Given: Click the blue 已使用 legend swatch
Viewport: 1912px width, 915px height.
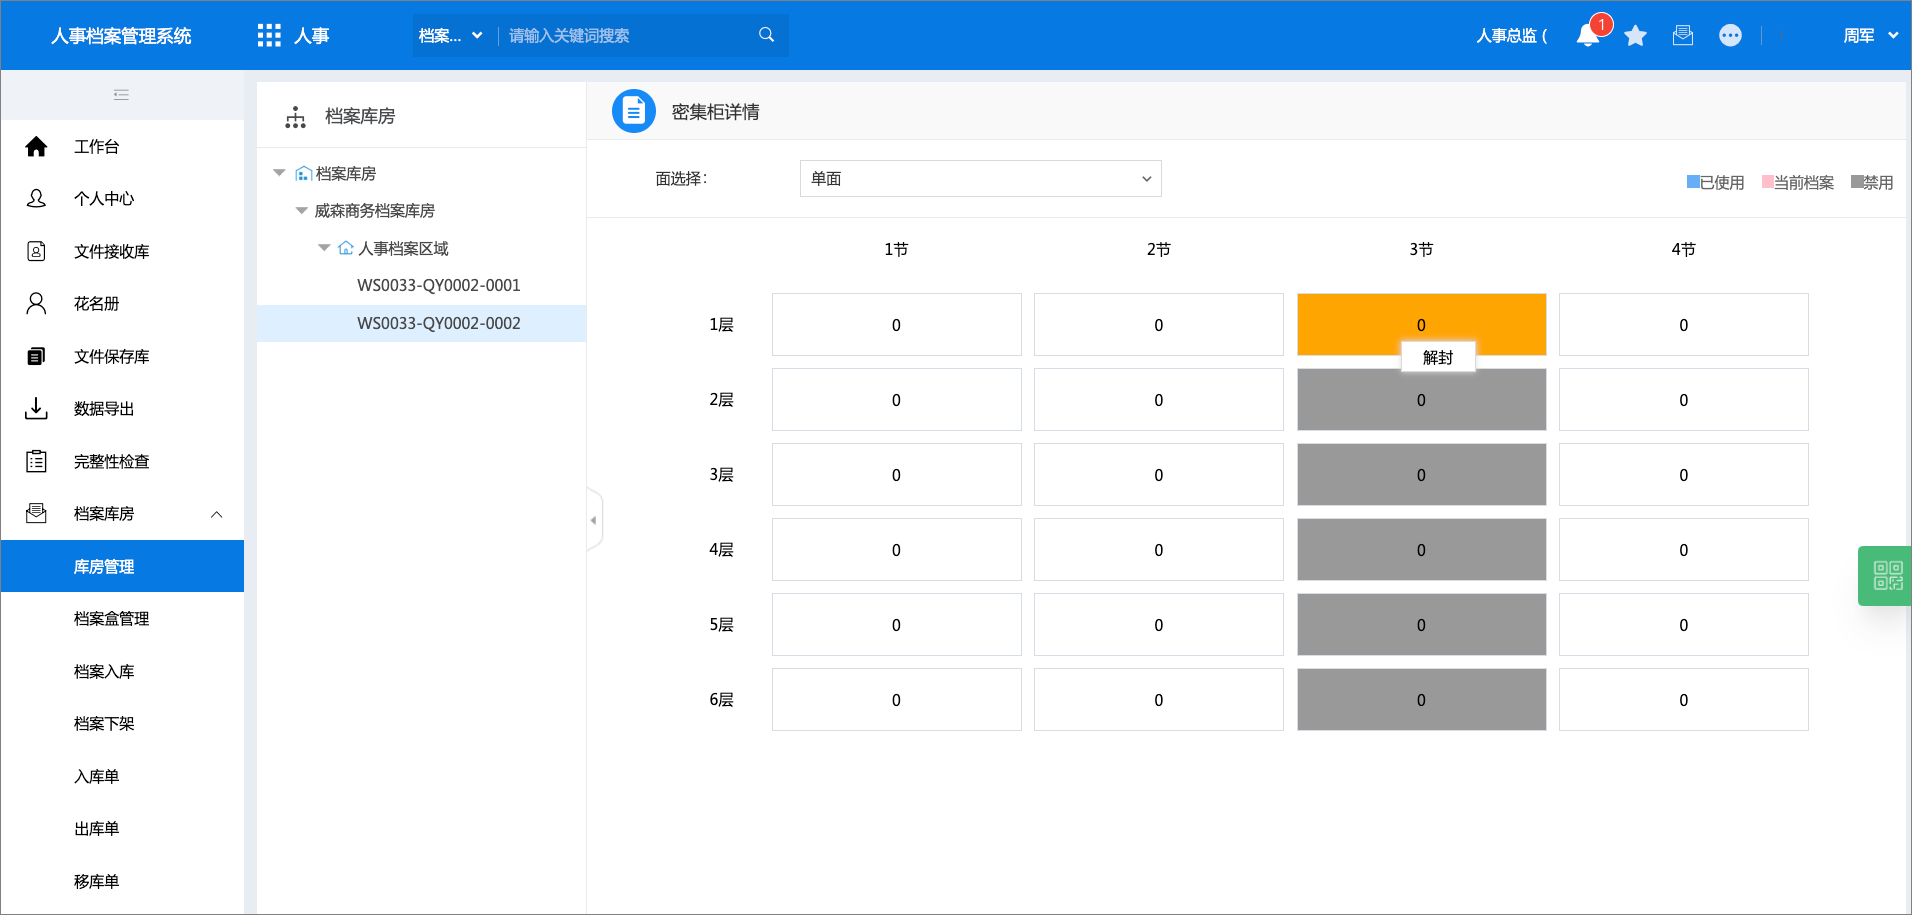Looking at the screenshot, I should pos(1693,182).
